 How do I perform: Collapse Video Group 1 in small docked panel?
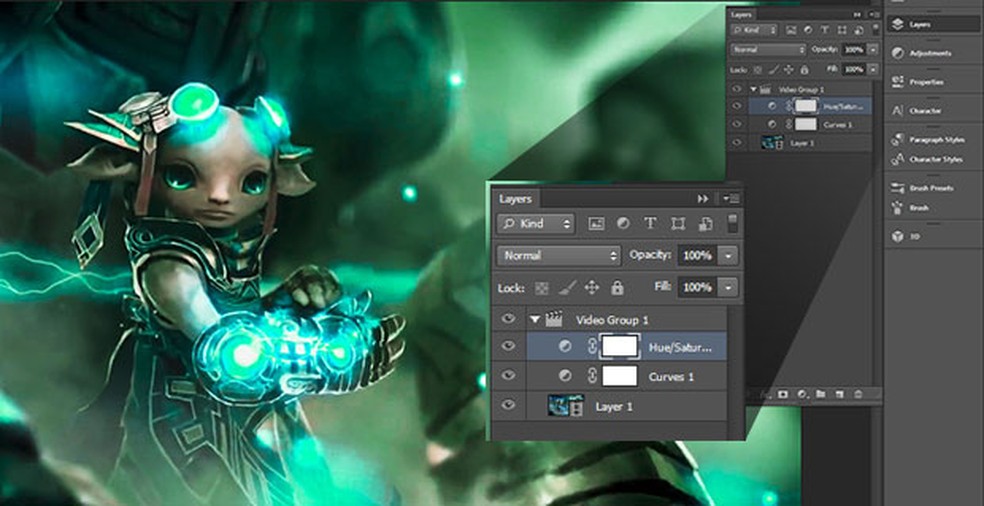point(753,89)
